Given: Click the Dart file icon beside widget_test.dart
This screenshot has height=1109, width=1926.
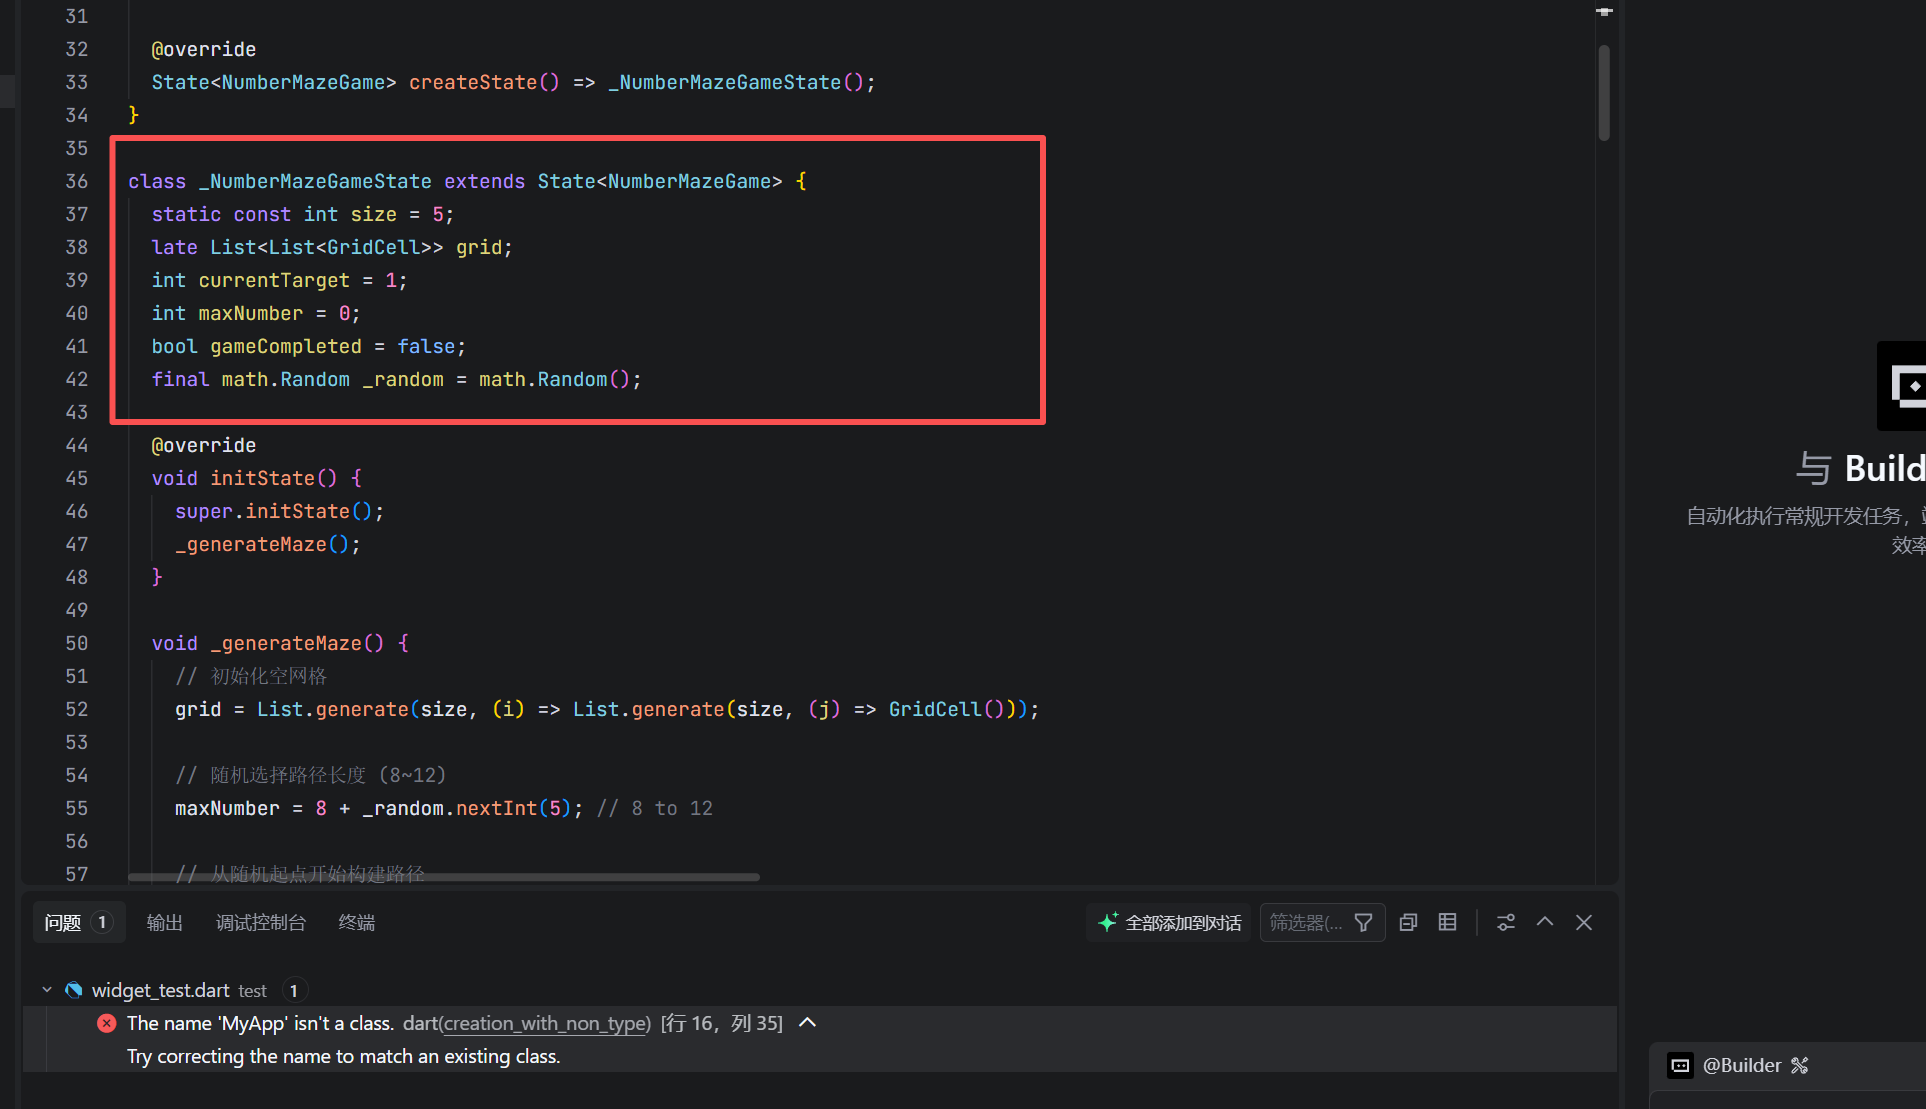Looking at the screenshot, I should pyautogui.click(x=74, y=990).
